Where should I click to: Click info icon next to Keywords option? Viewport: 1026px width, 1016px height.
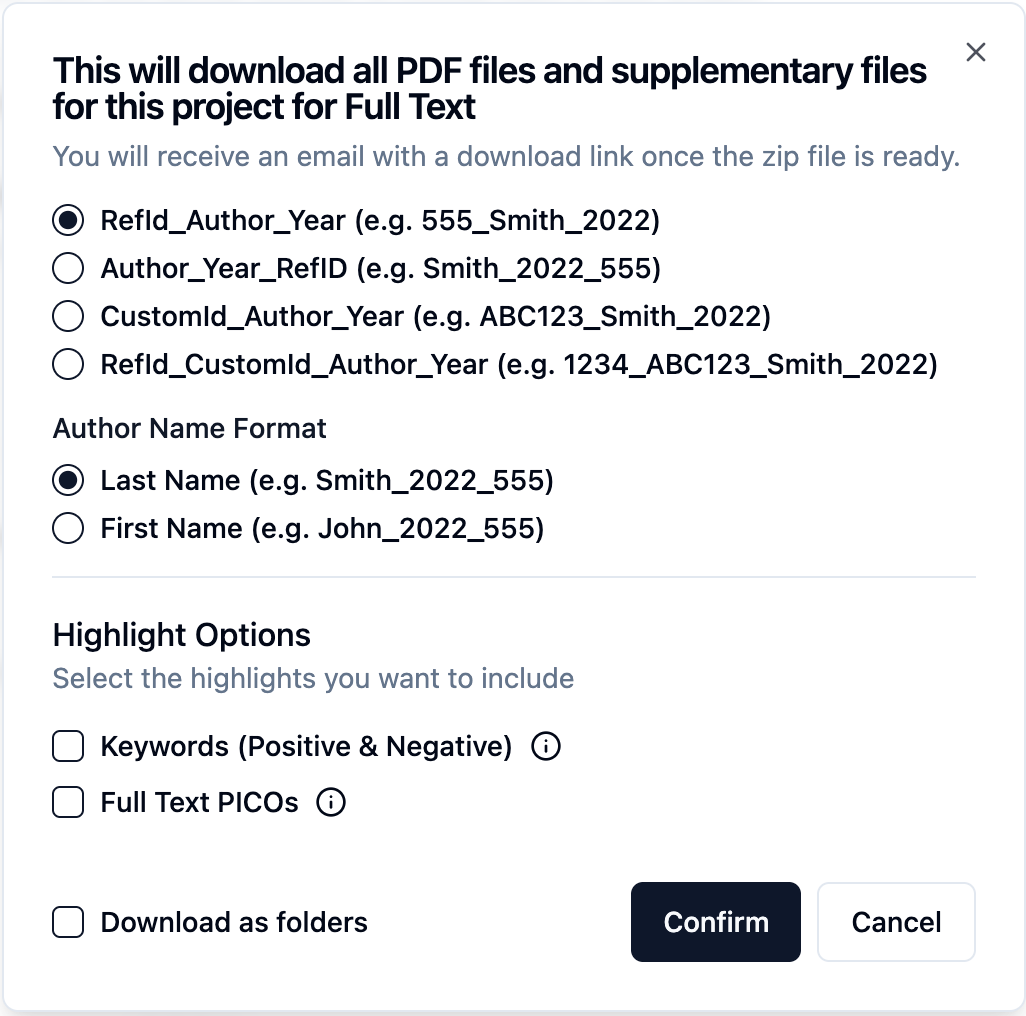(x=546, y=747)
